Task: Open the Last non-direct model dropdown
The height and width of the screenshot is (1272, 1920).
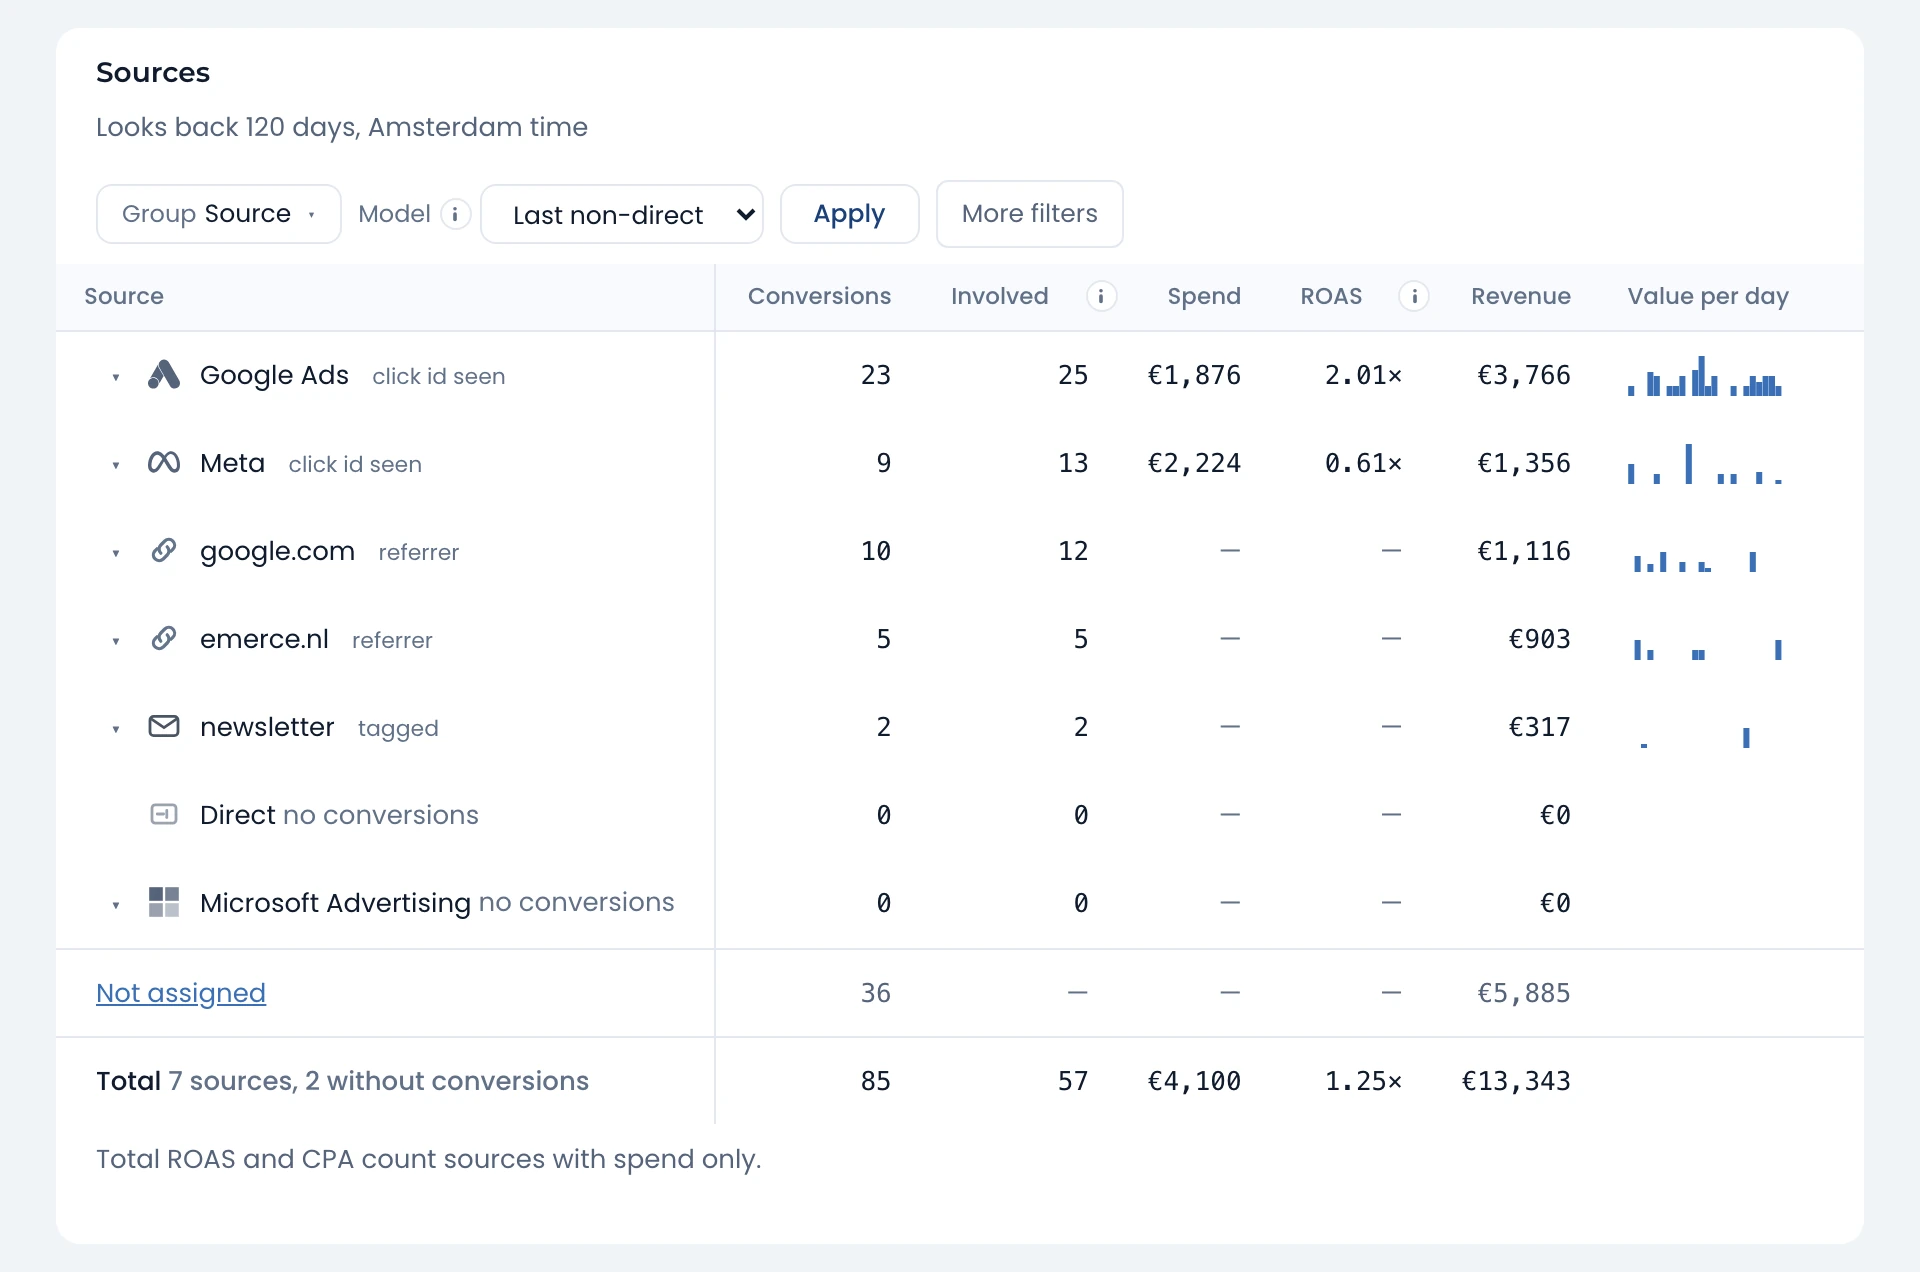Action: pyautogui.click(x=622, y=214)
